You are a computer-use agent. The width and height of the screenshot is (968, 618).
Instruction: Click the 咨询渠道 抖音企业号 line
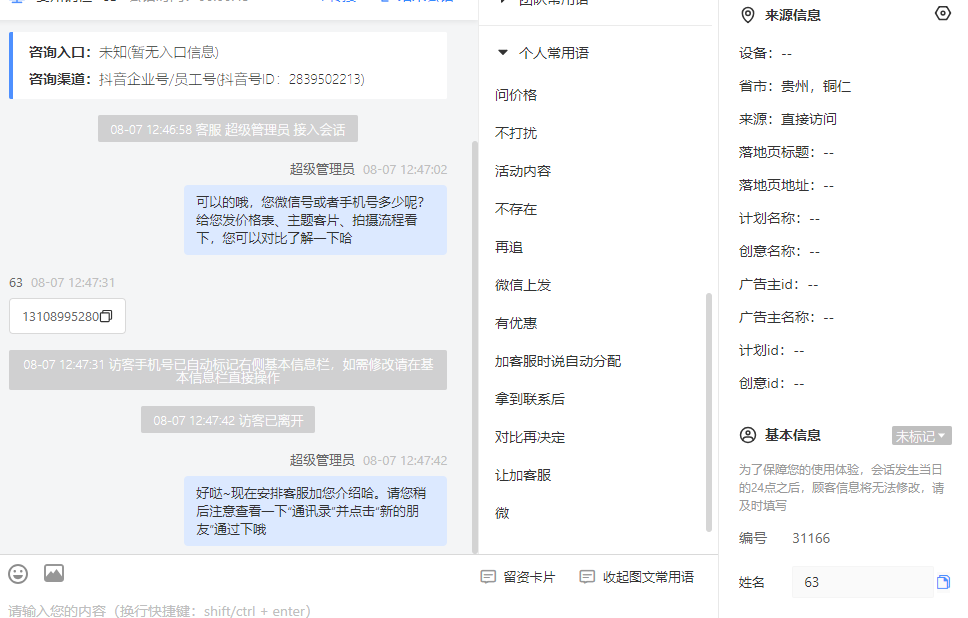[197, 79]
